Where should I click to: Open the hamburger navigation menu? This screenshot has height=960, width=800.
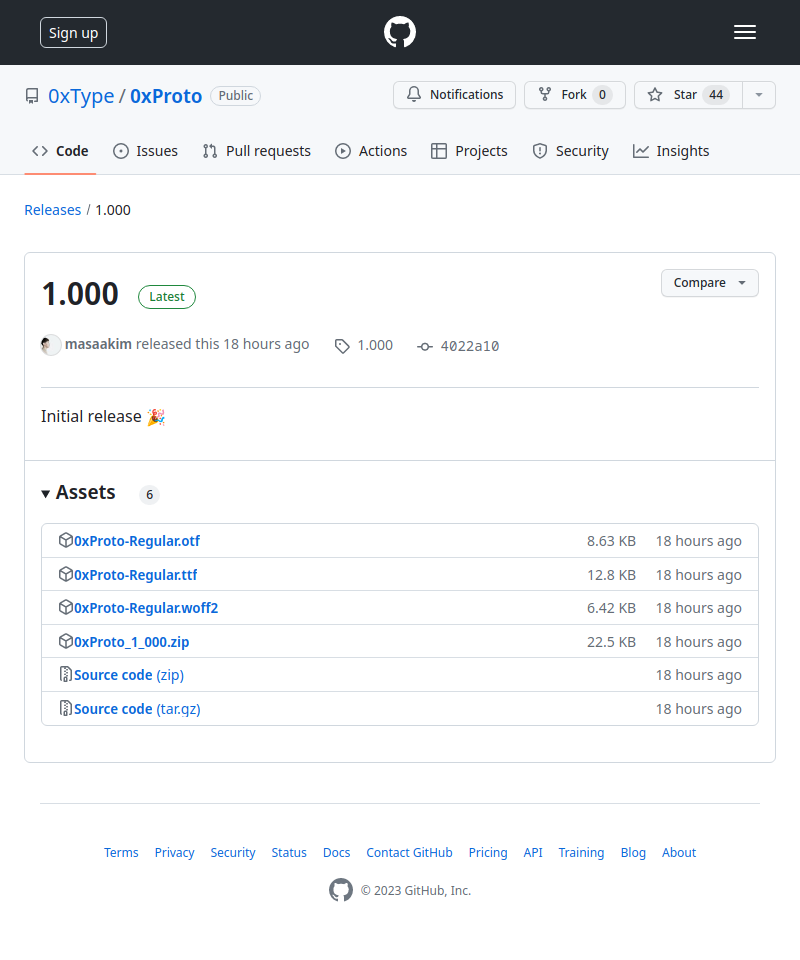(745, 32)
